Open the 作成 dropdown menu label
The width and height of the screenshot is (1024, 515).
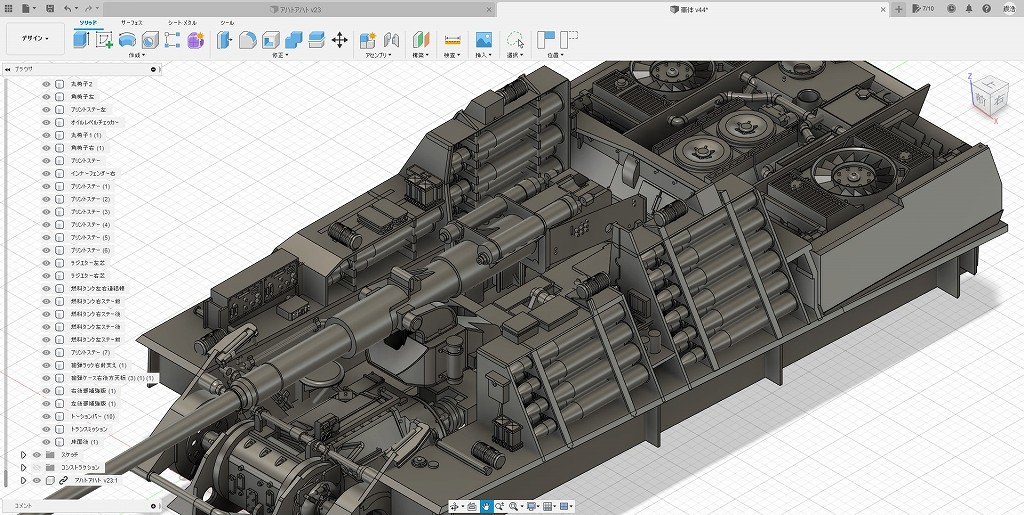136,55
